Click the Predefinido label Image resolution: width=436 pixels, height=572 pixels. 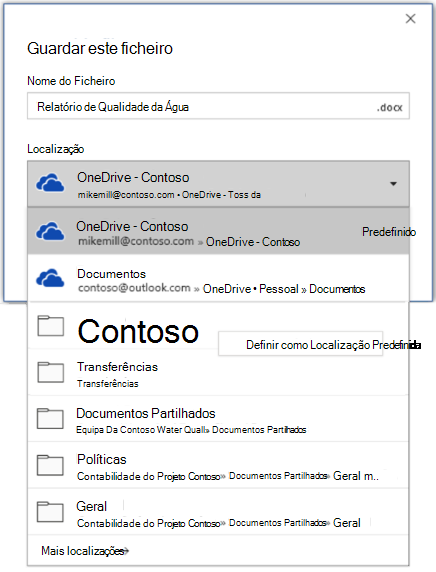389,232
